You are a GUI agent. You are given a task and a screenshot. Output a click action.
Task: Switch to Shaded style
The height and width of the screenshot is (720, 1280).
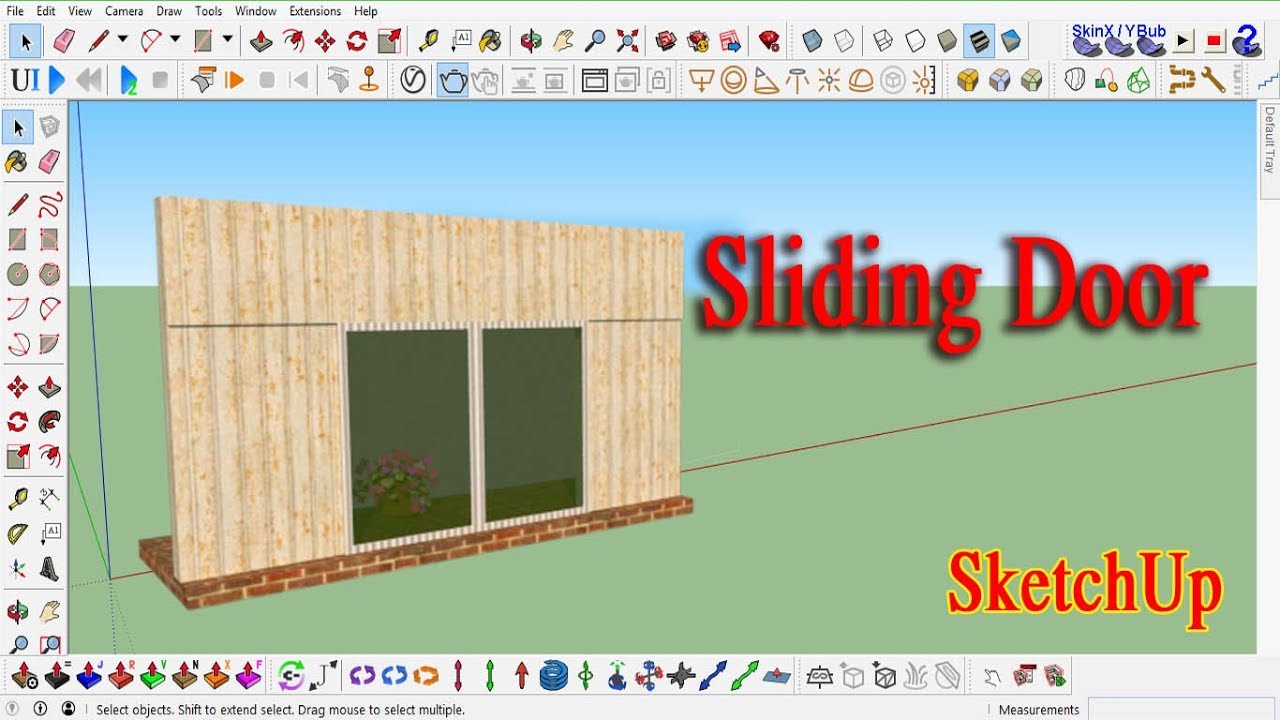[947, 41]
